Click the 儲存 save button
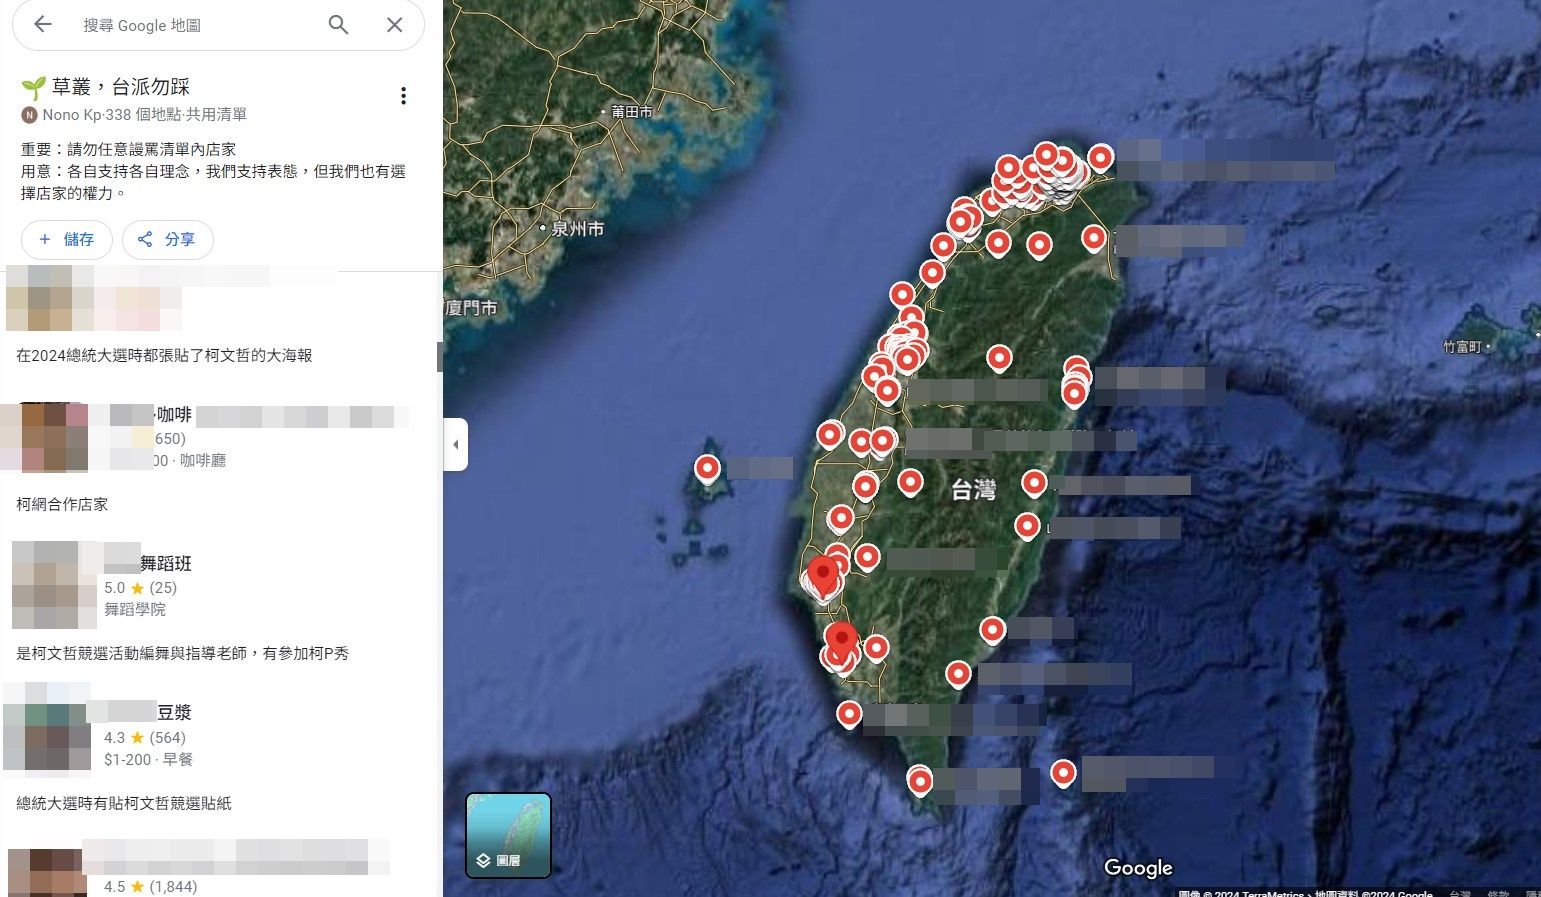 [66, 239]
